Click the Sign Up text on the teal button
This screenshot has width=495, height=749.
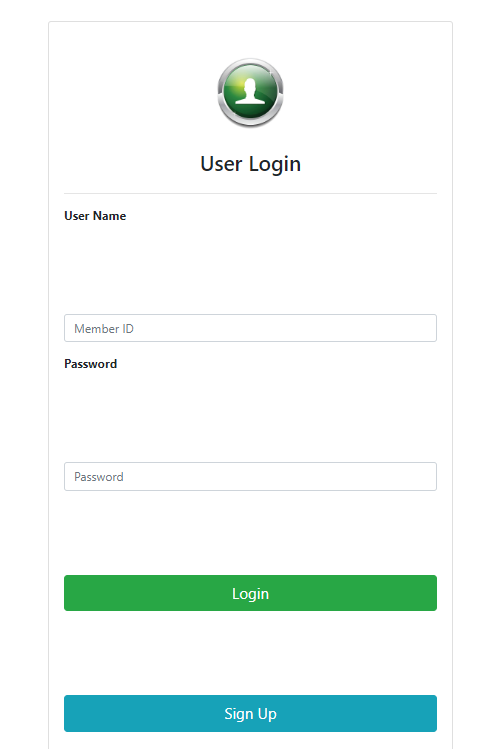pos(250,714)
